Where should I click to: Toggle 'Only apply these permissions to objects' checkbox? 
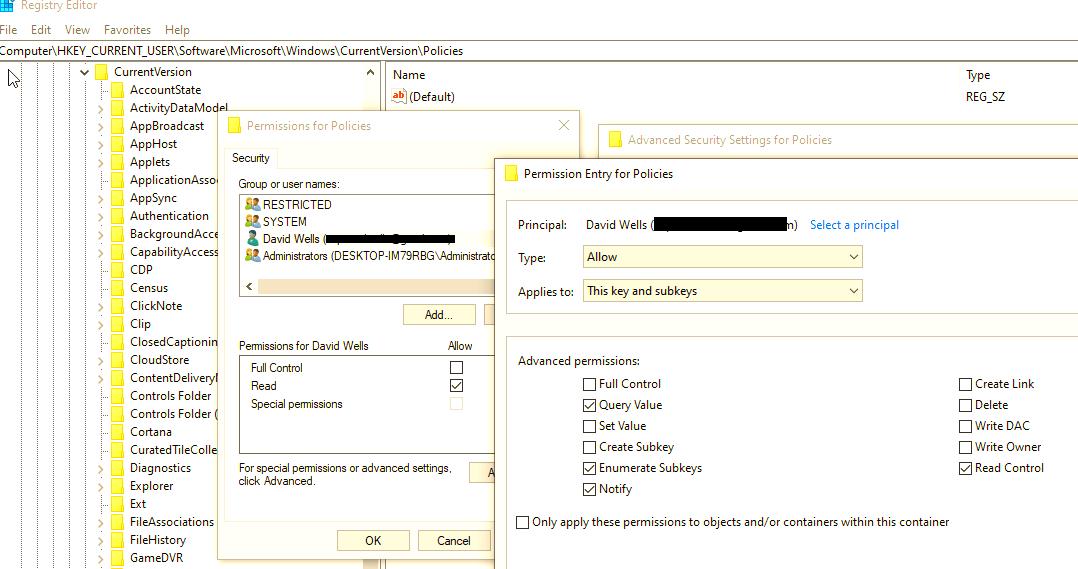(522, 522)
